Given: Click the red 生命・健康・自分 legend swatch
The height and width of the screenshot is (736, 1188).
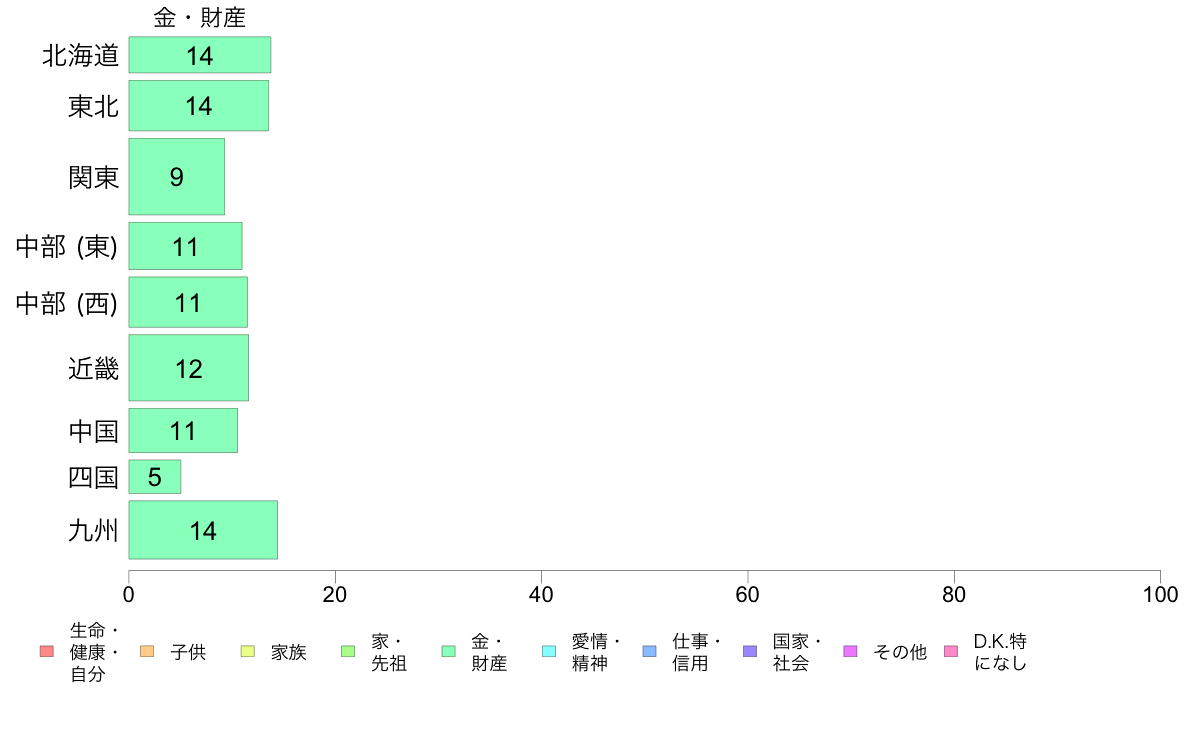Looking at the screenshot, I should [x=47, y=651].
